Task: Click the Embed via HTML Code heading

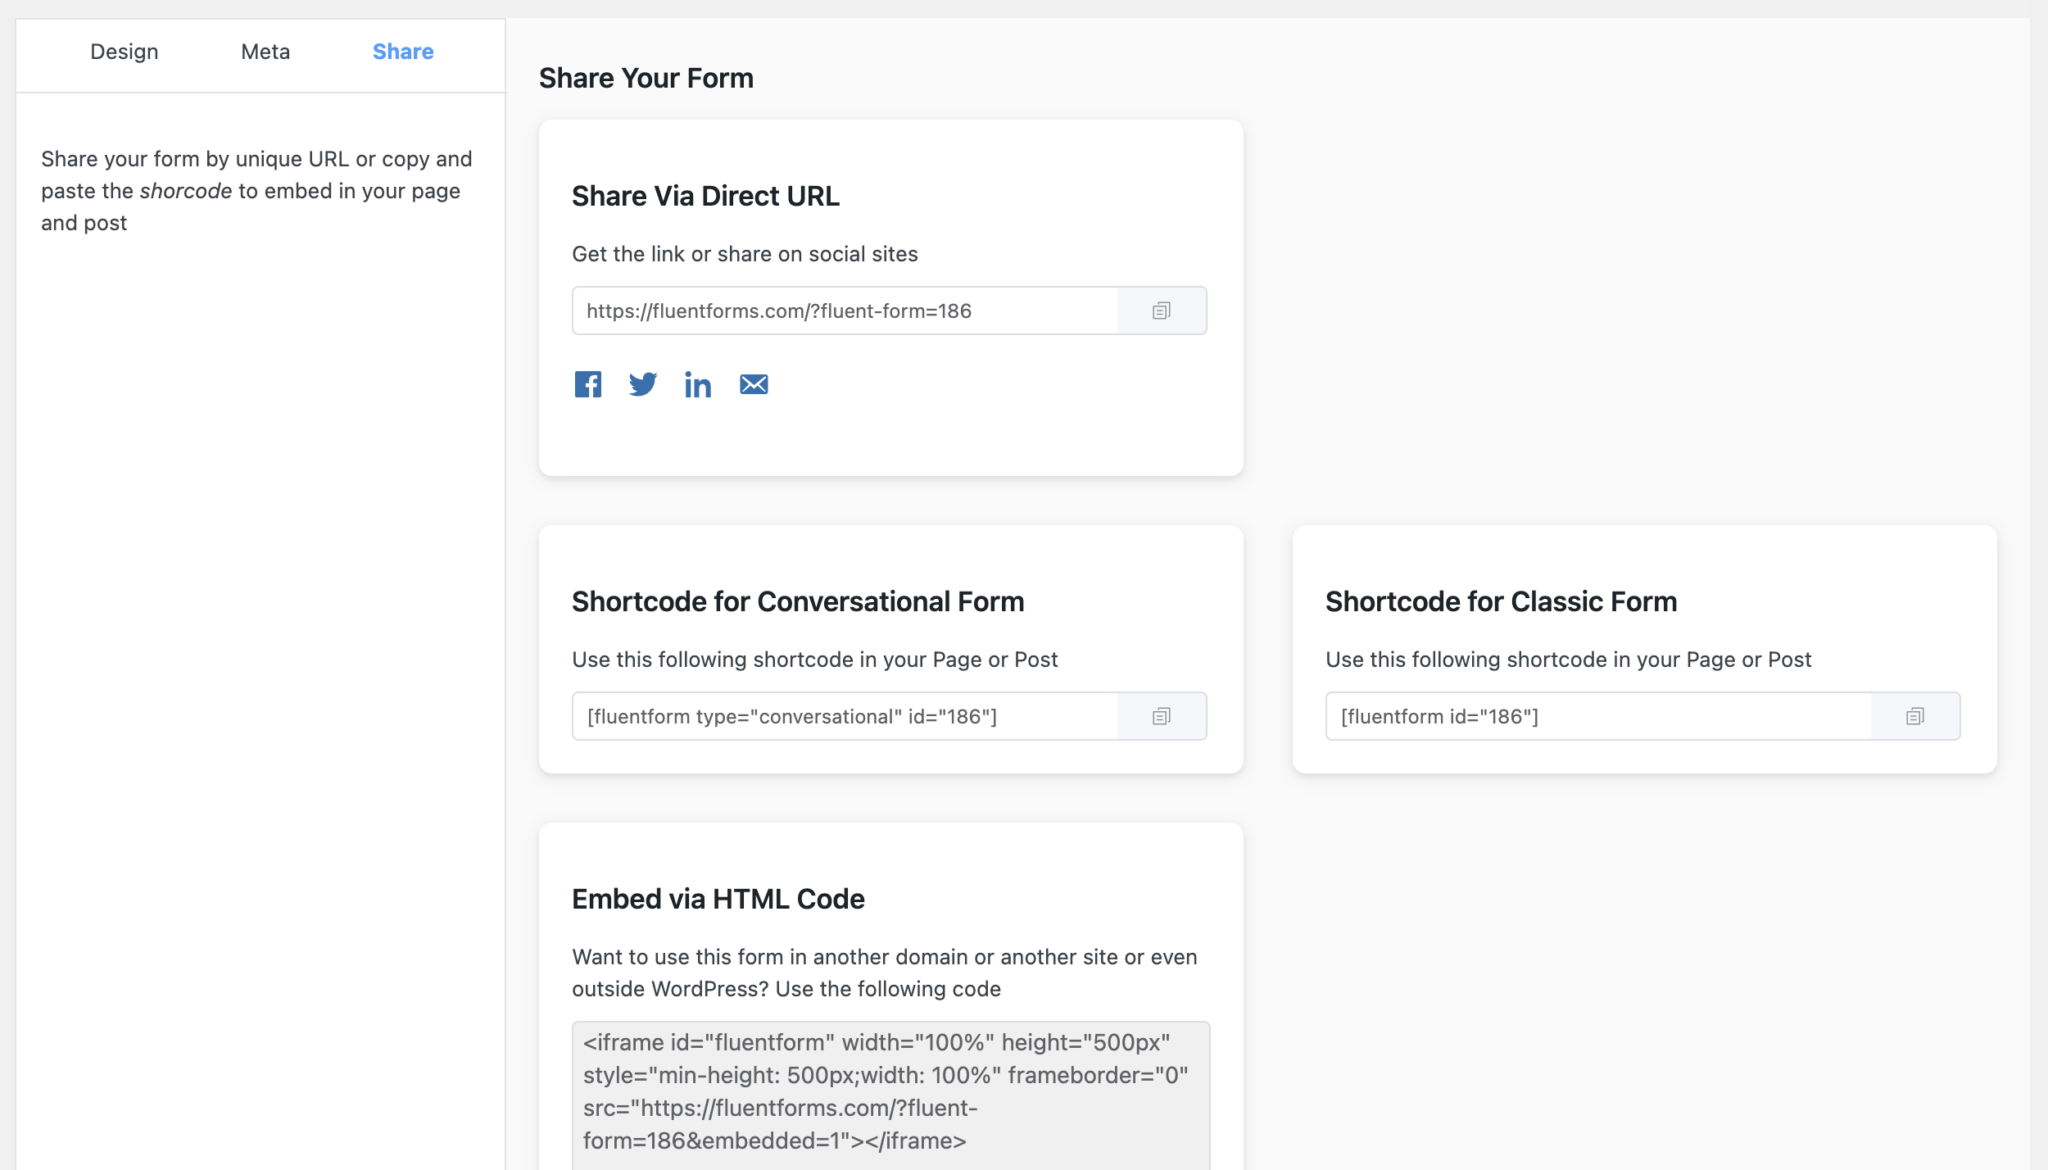Action: point(718,898)
